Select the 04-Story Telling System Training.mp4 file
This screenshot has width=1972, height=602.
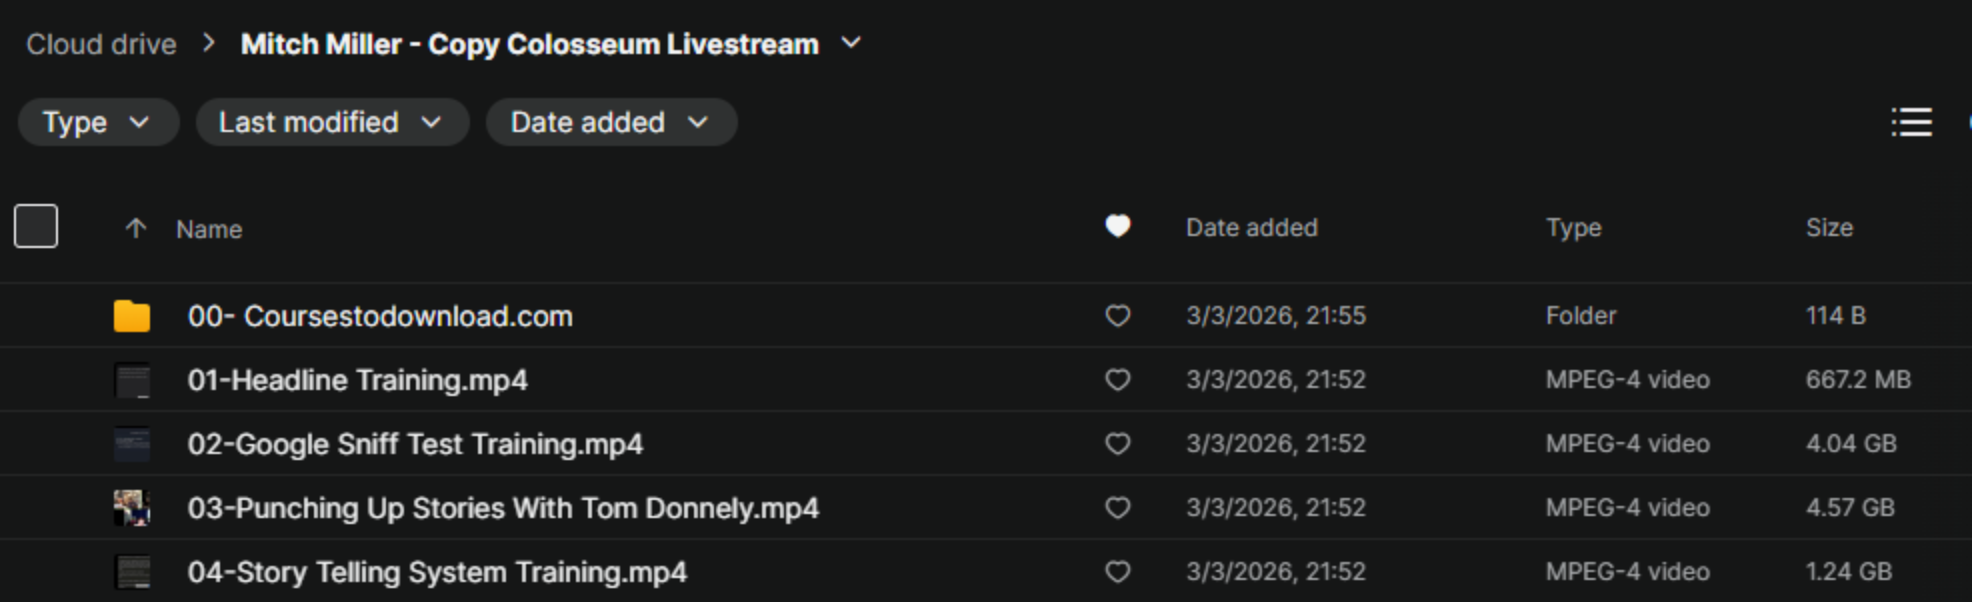437,572
